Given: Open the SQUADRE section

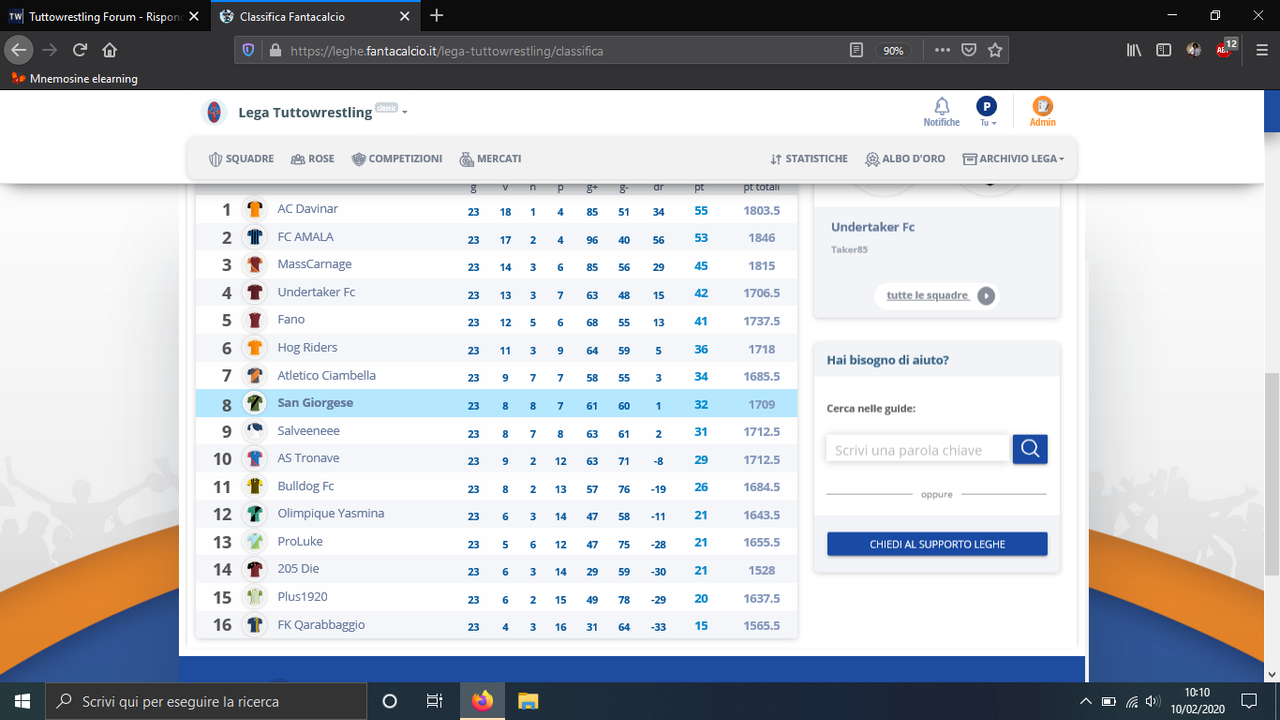Looking at the screenshot, I should [x=241, y=158].
